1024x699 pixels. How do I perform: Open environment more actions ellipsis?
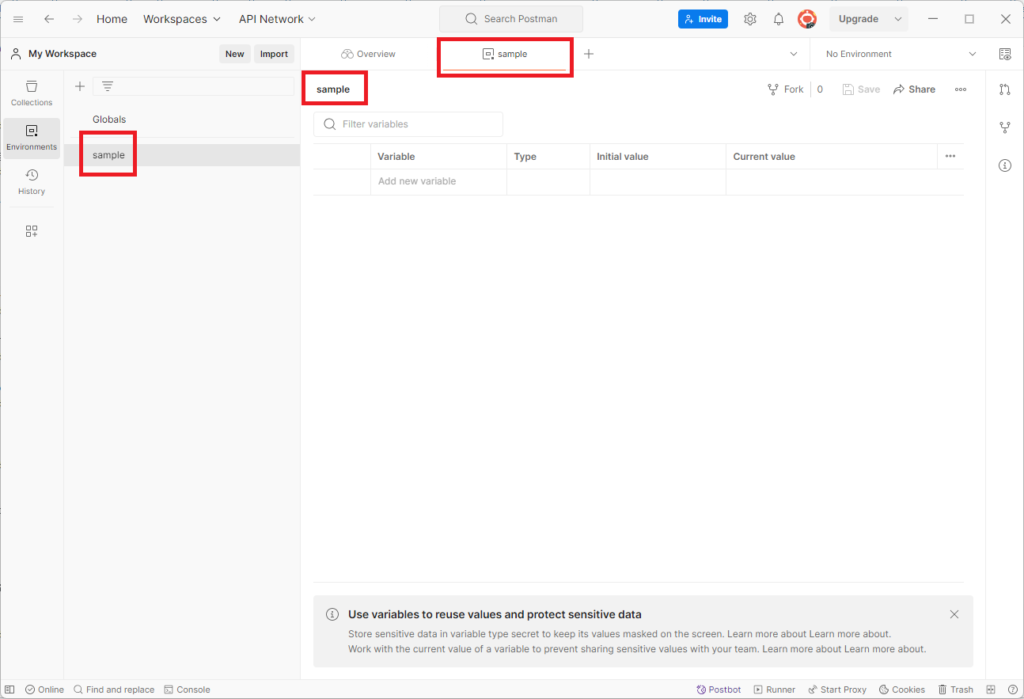click(961, 89)
